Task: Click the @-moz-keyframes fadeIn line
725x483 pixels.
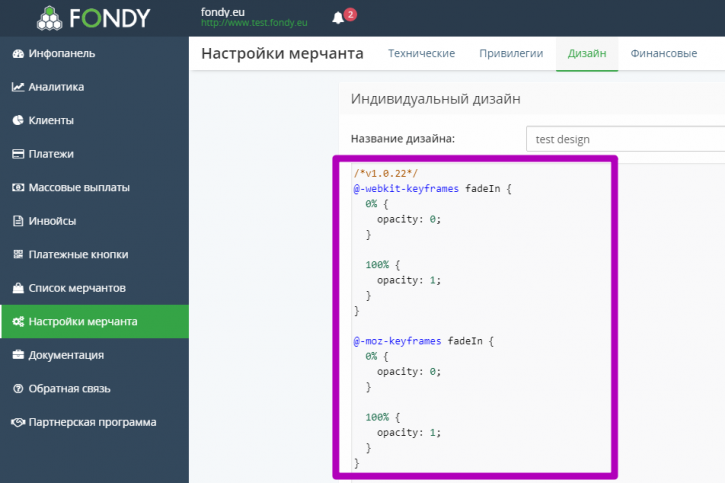Action: (x=424, y=341)
